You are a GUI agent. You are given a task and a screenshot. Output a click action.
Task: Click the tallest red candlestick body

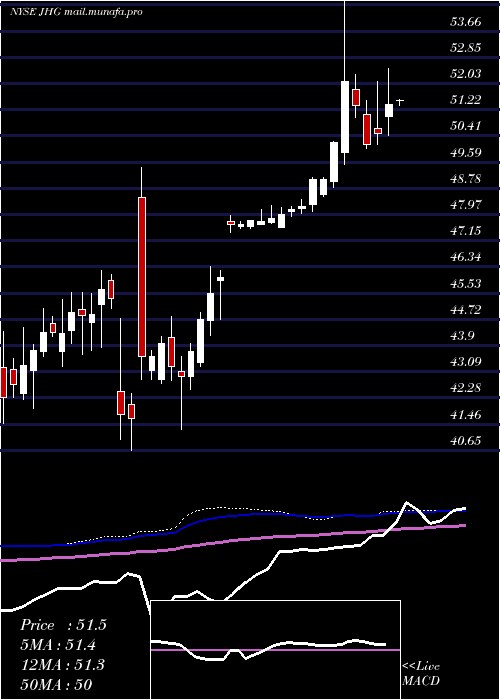(x=142, y=277)
